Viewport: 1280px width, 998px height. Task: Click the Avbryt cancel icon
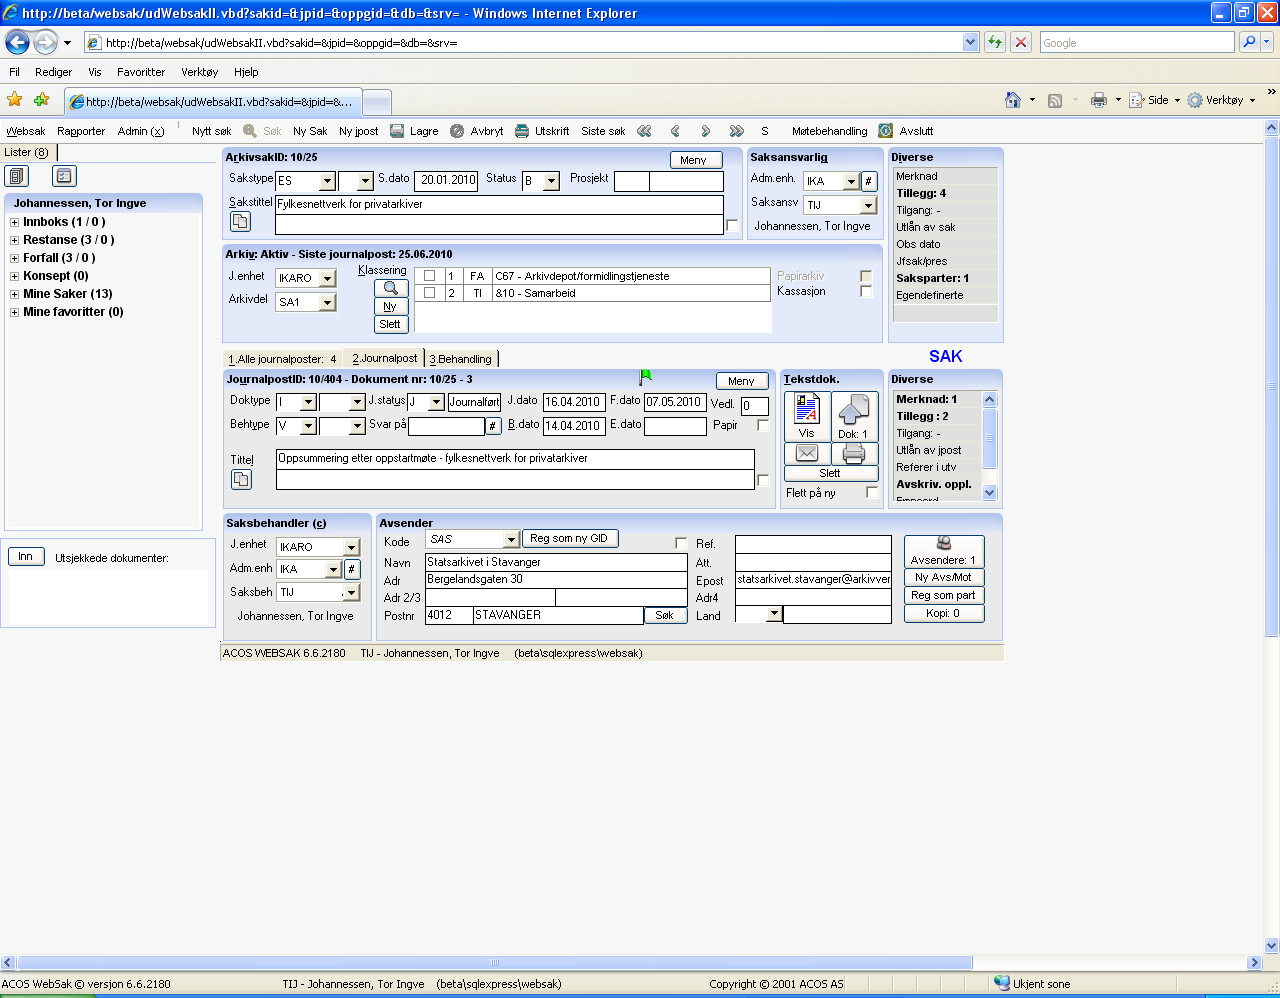(x=457, y=131)
